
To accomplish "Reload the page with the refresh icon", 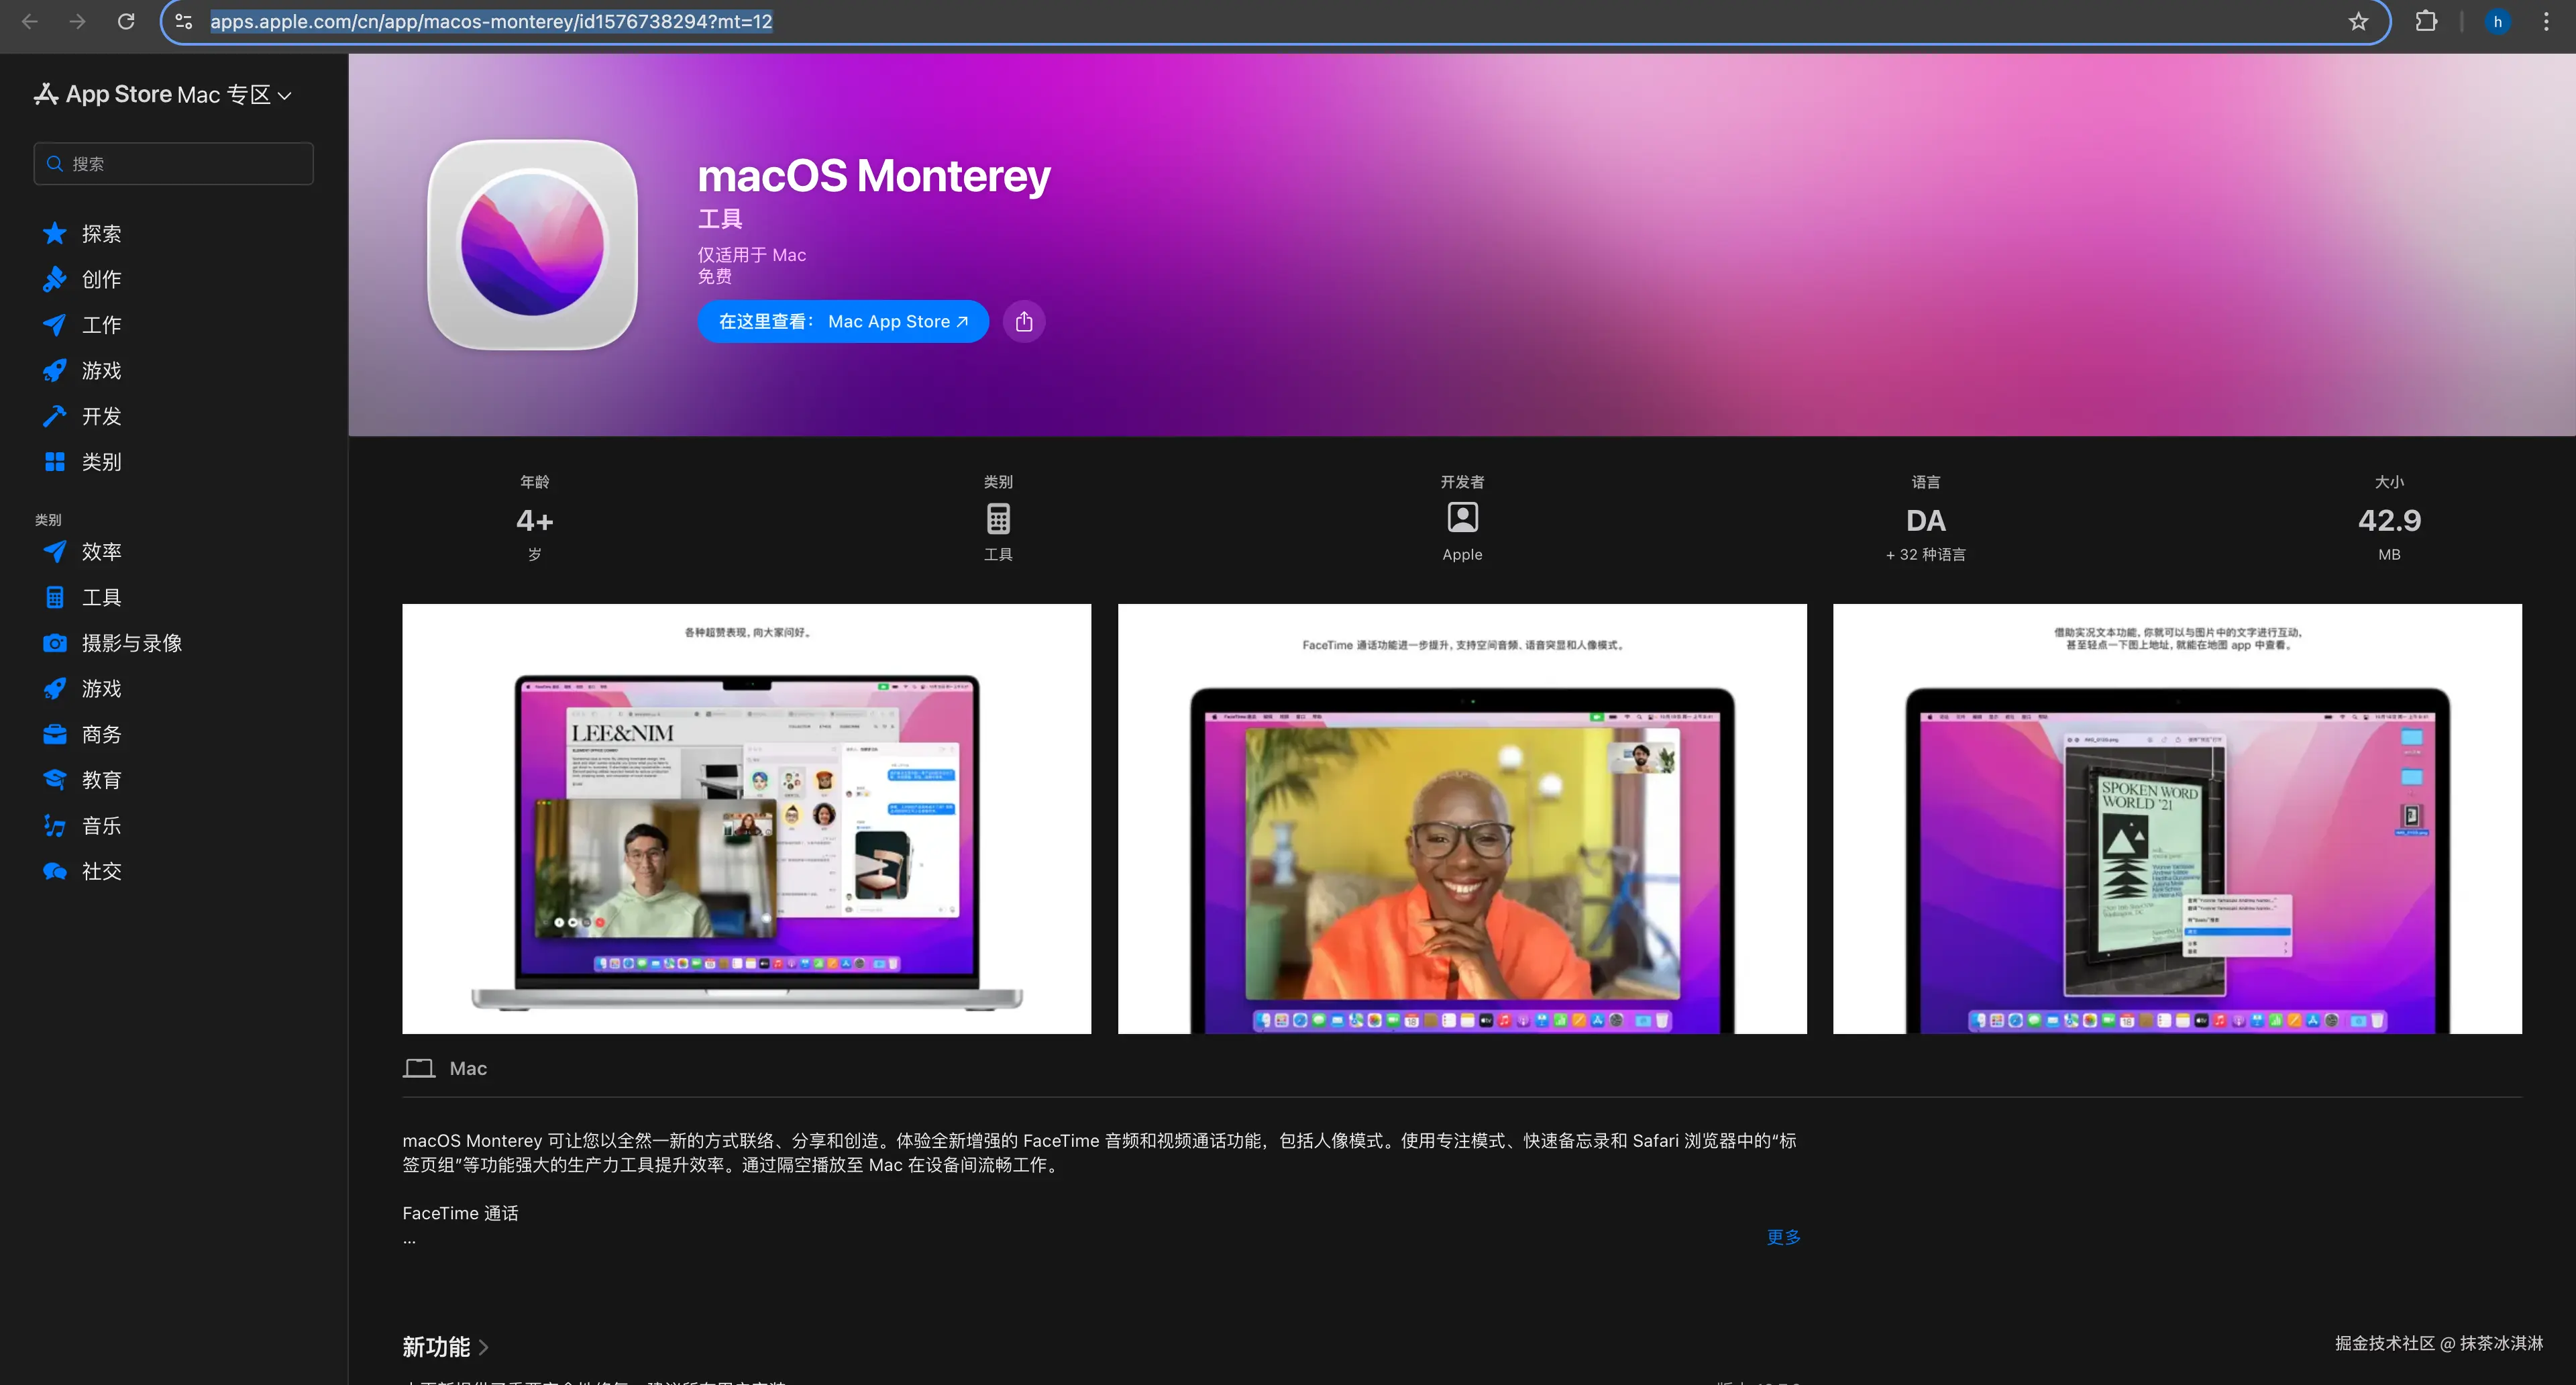I will (x=126, y=21).
